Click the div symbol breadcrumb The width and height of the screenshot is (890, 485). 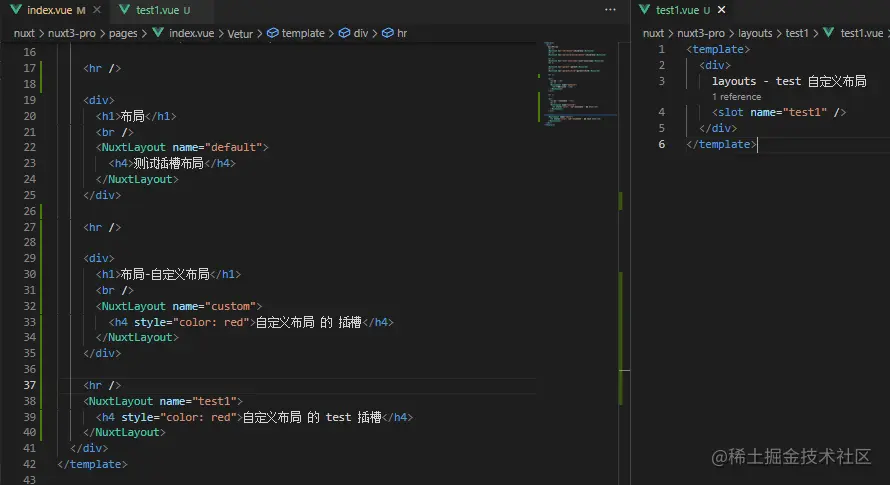[x=361, y=33]
